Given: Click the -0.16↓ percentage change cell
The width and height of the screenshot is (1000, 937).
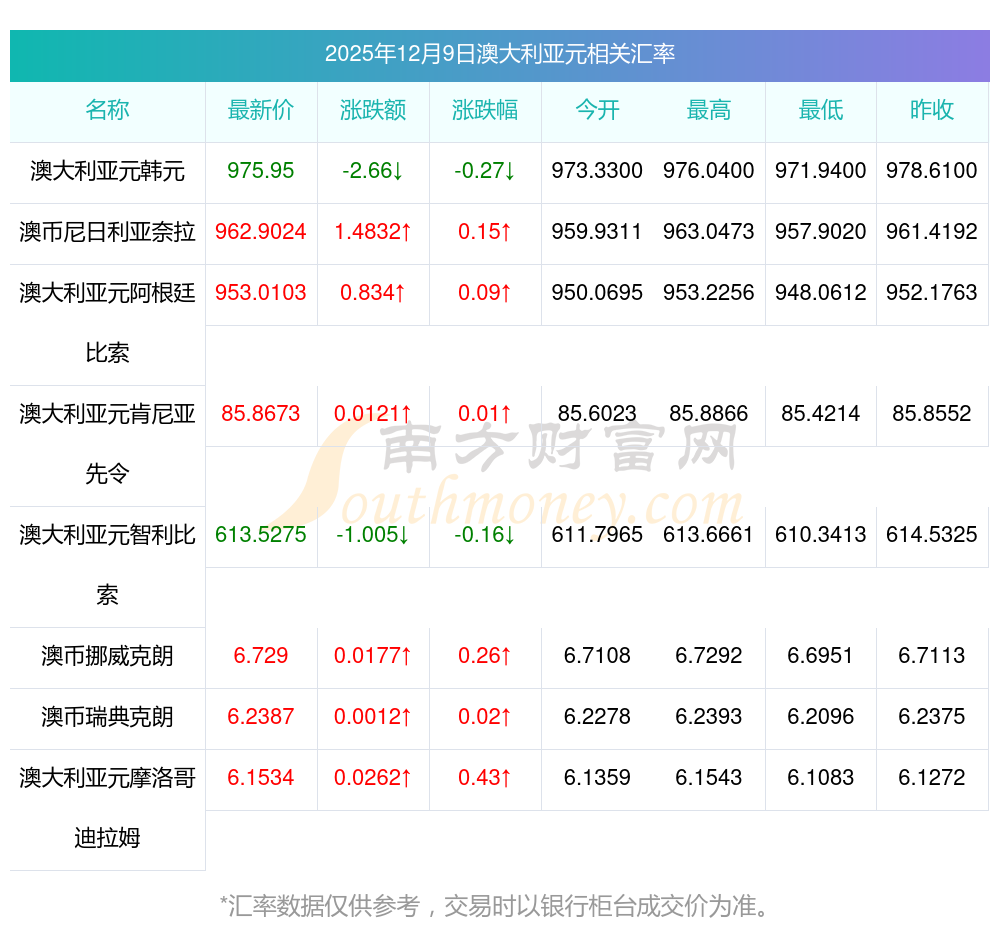Looking at the screenshot, I should pos(485,535).
